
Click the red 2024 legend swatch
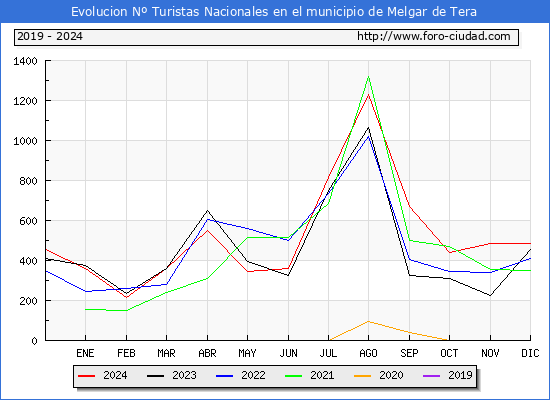pos(87,376)
